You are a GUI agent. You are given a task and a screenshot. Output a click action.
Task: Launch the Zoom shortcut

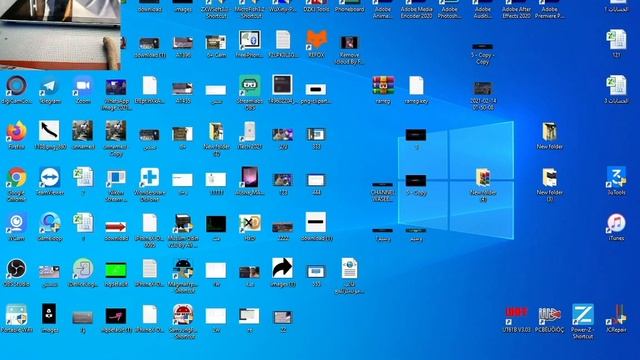[83, 87]
